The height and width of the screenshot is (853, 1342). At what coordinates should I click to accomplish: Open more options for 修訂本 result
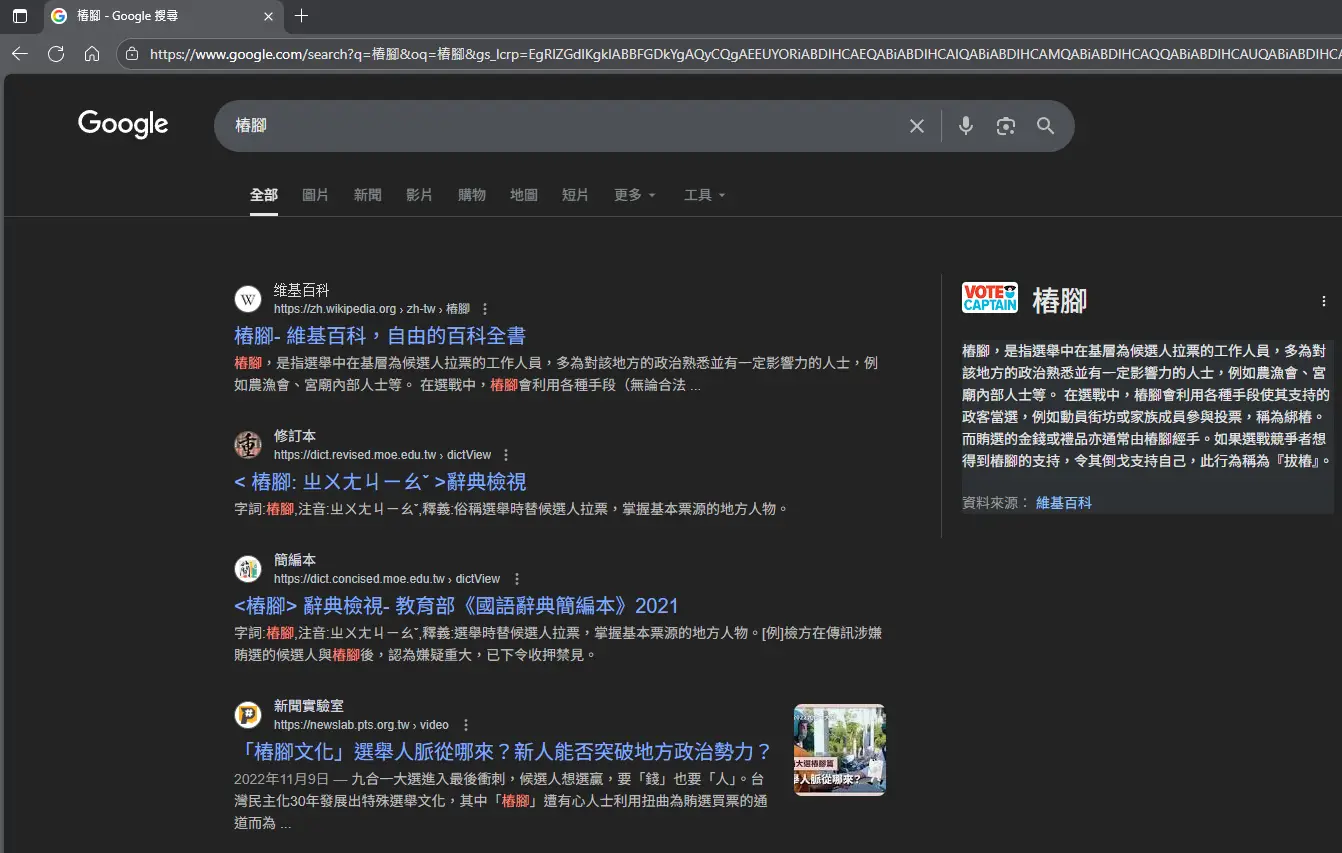coord(506,455)
